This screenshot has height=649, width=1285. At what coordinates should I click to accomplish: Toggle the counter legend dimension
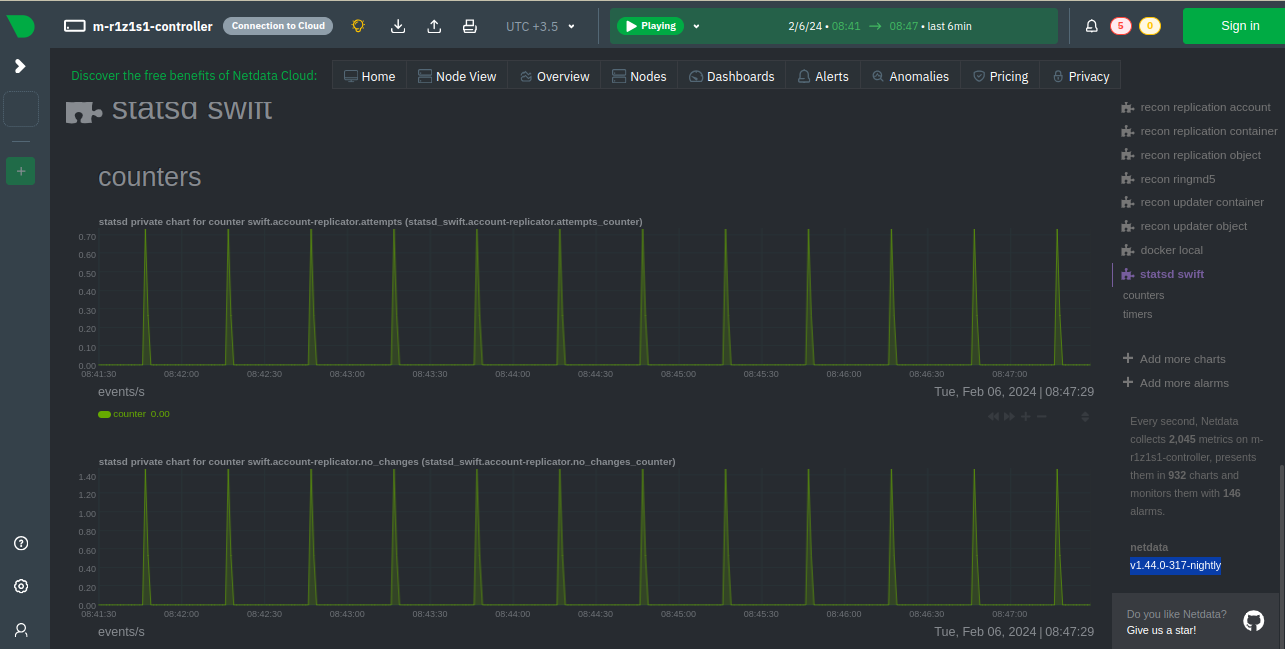click(128, 414)
